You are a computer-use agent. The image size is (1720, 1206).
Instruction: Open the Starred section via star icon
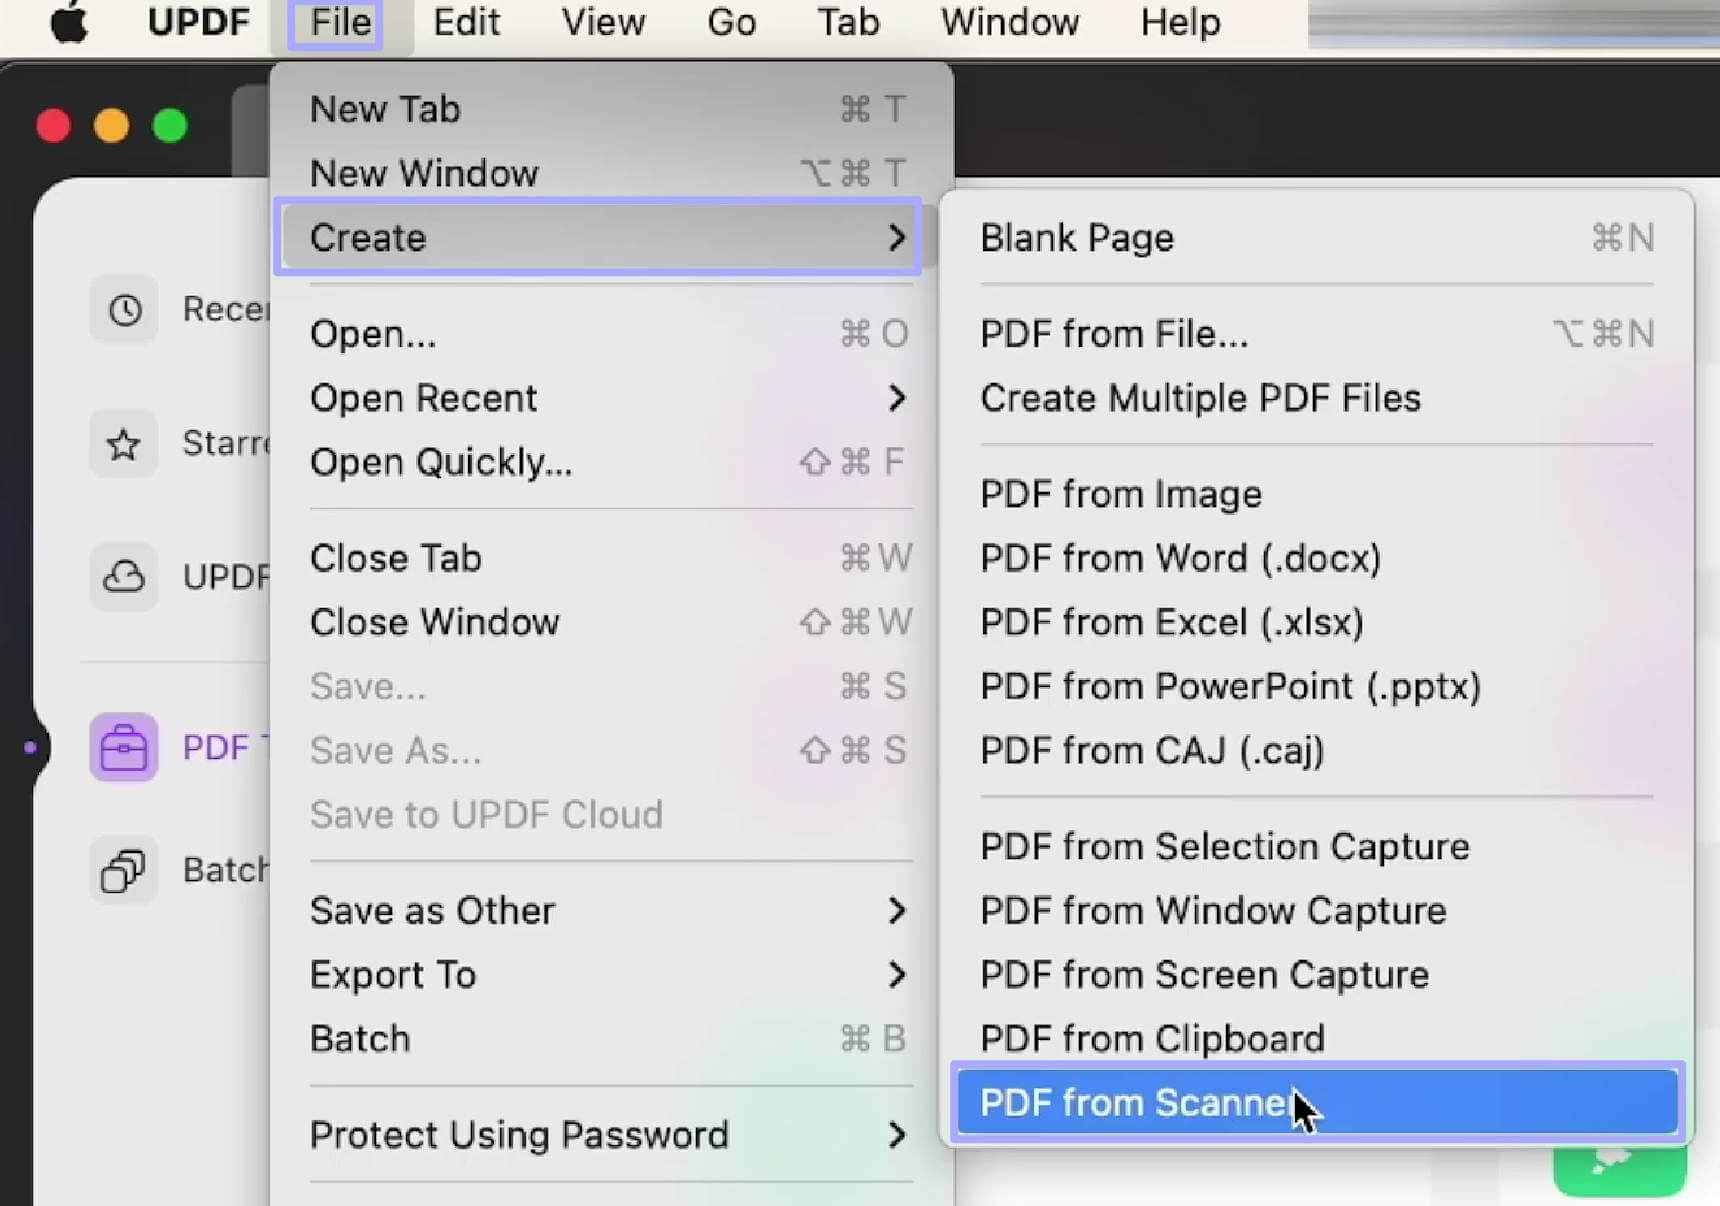[123, 443]
